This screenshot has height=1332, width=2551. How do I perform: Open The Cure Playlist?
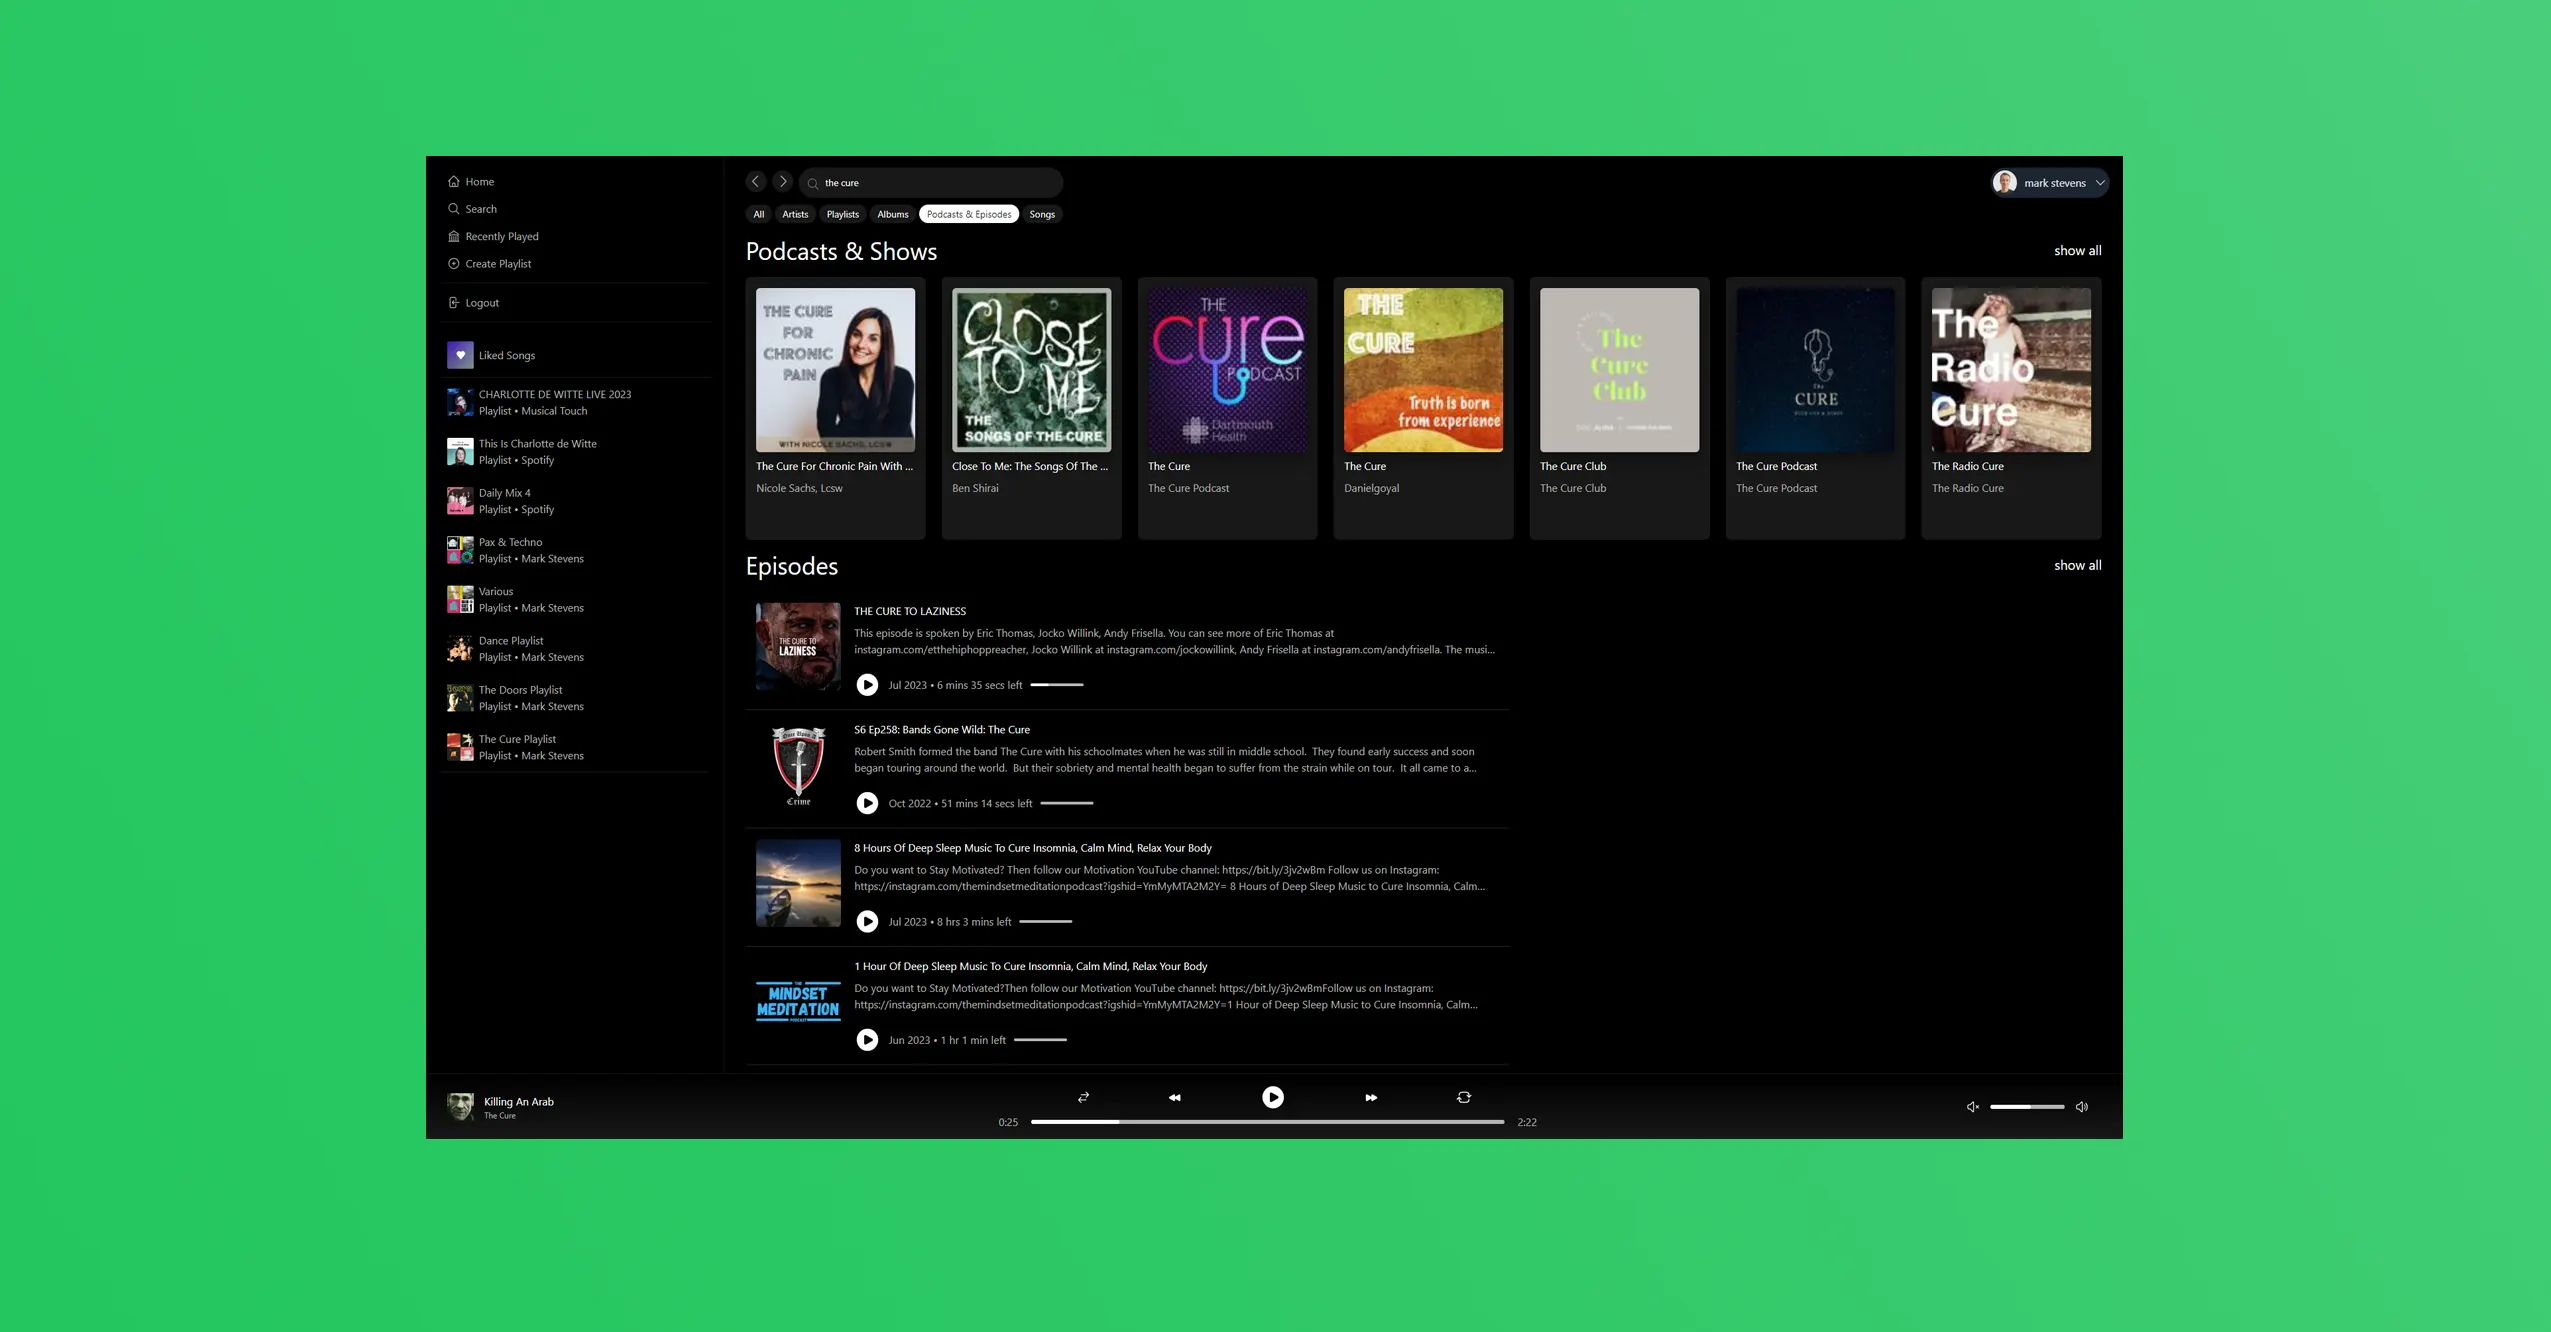[575, 747]
